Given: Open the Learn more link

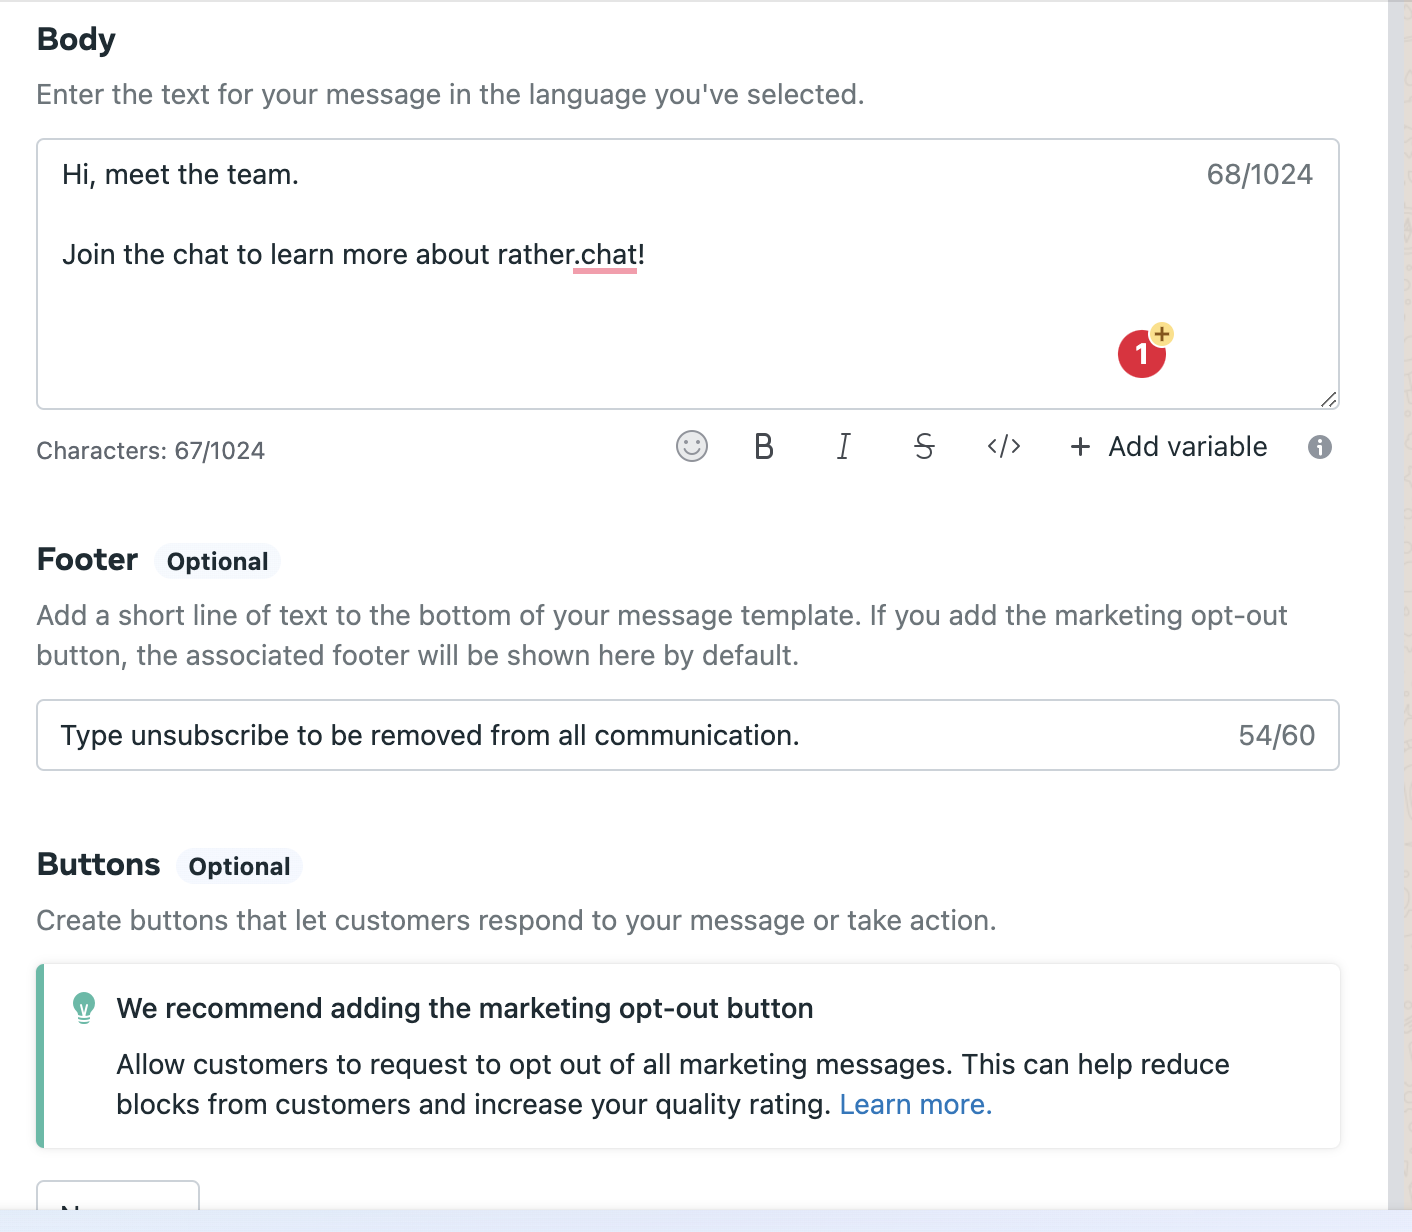Looking at the screenshot, I should coord(915,1104).
